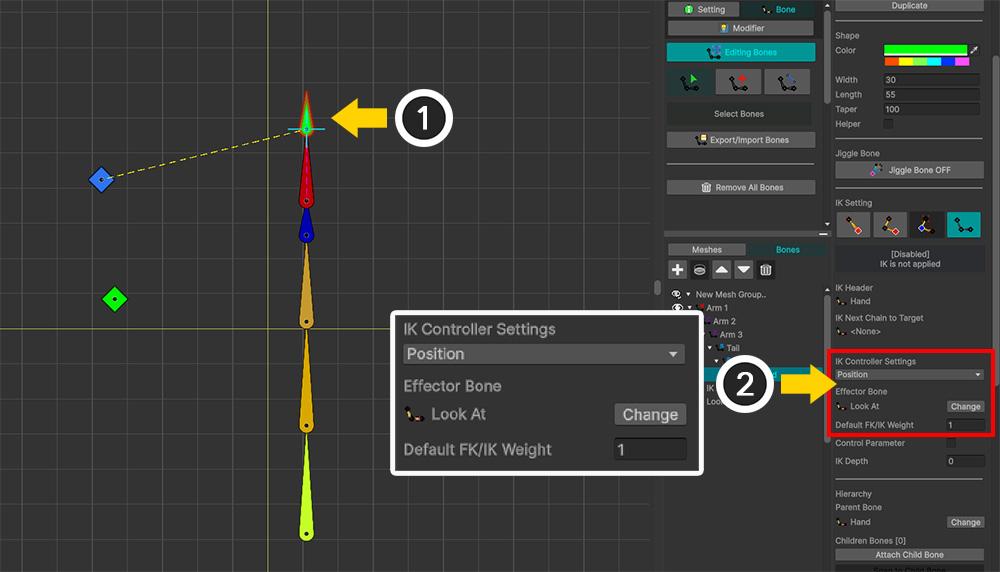
Task: Switch to the Meshes tab
Action: (x=706, y=250)
